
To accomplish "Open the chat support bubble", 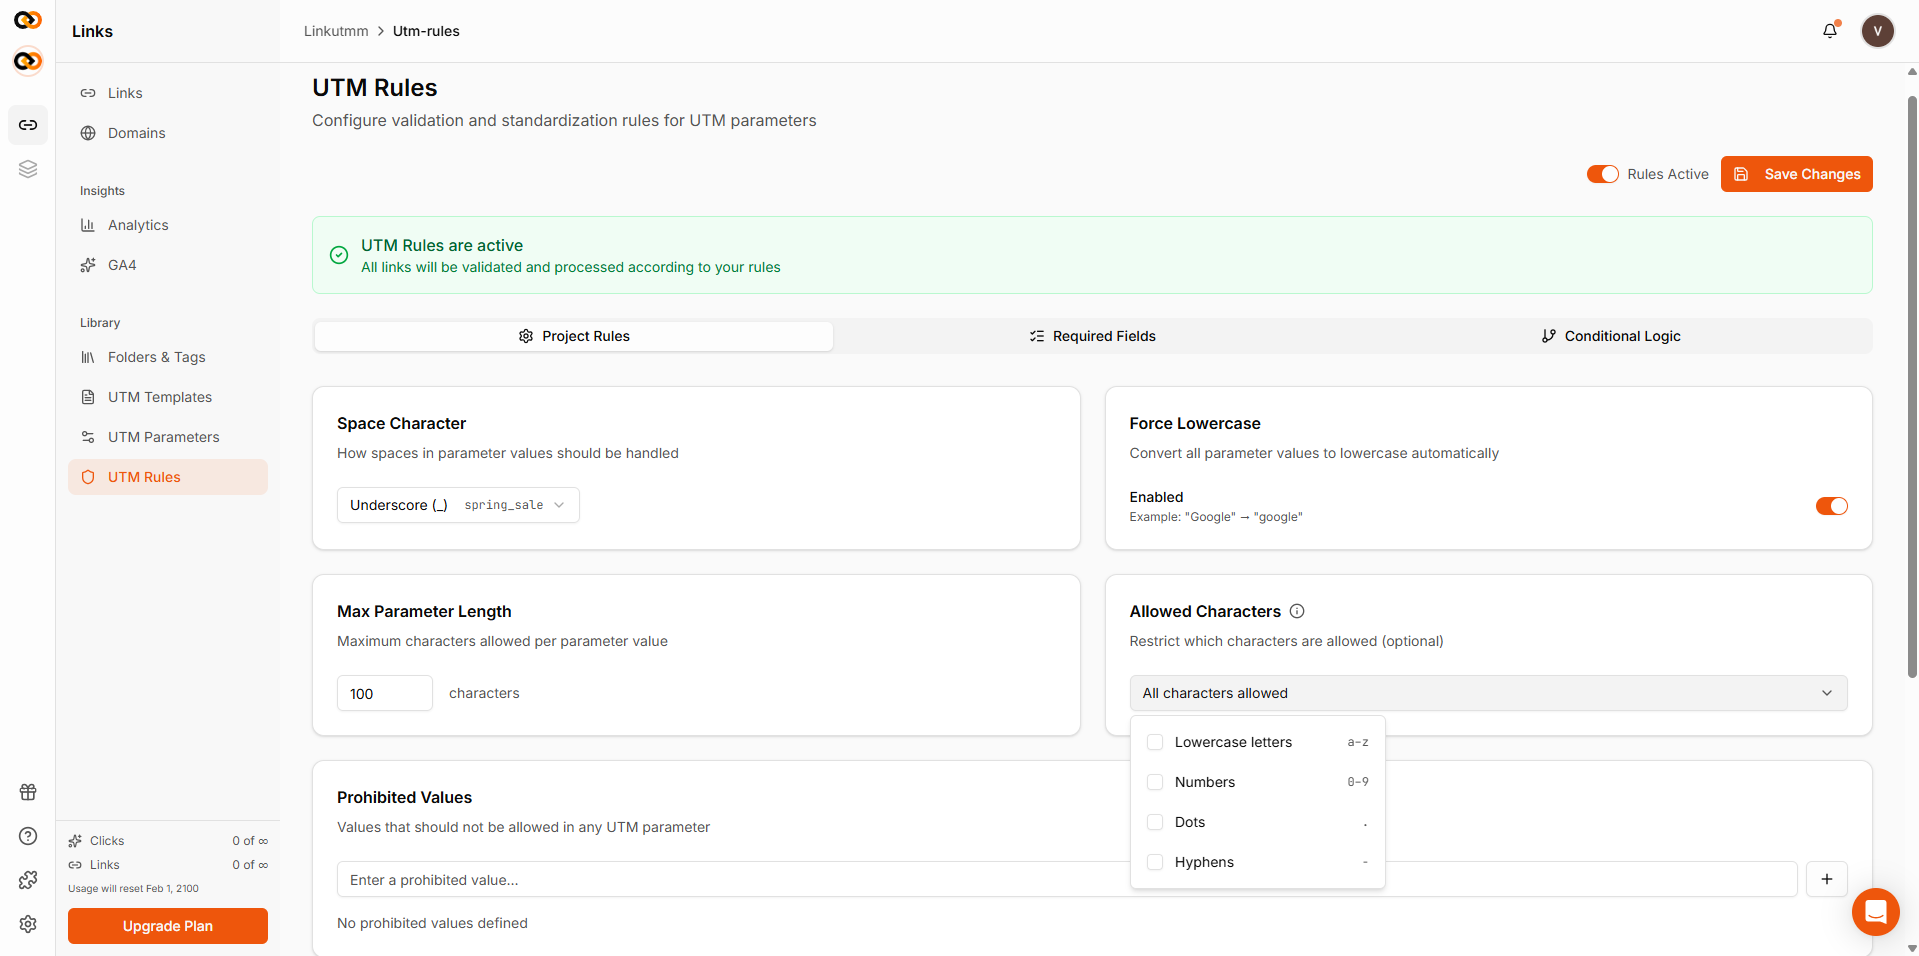I will (1875, 912).
